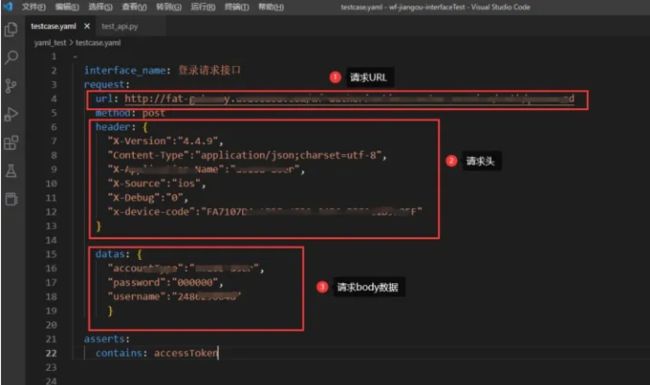
Task: Click the 登录请求接口 value text
Action: [209, 70]
